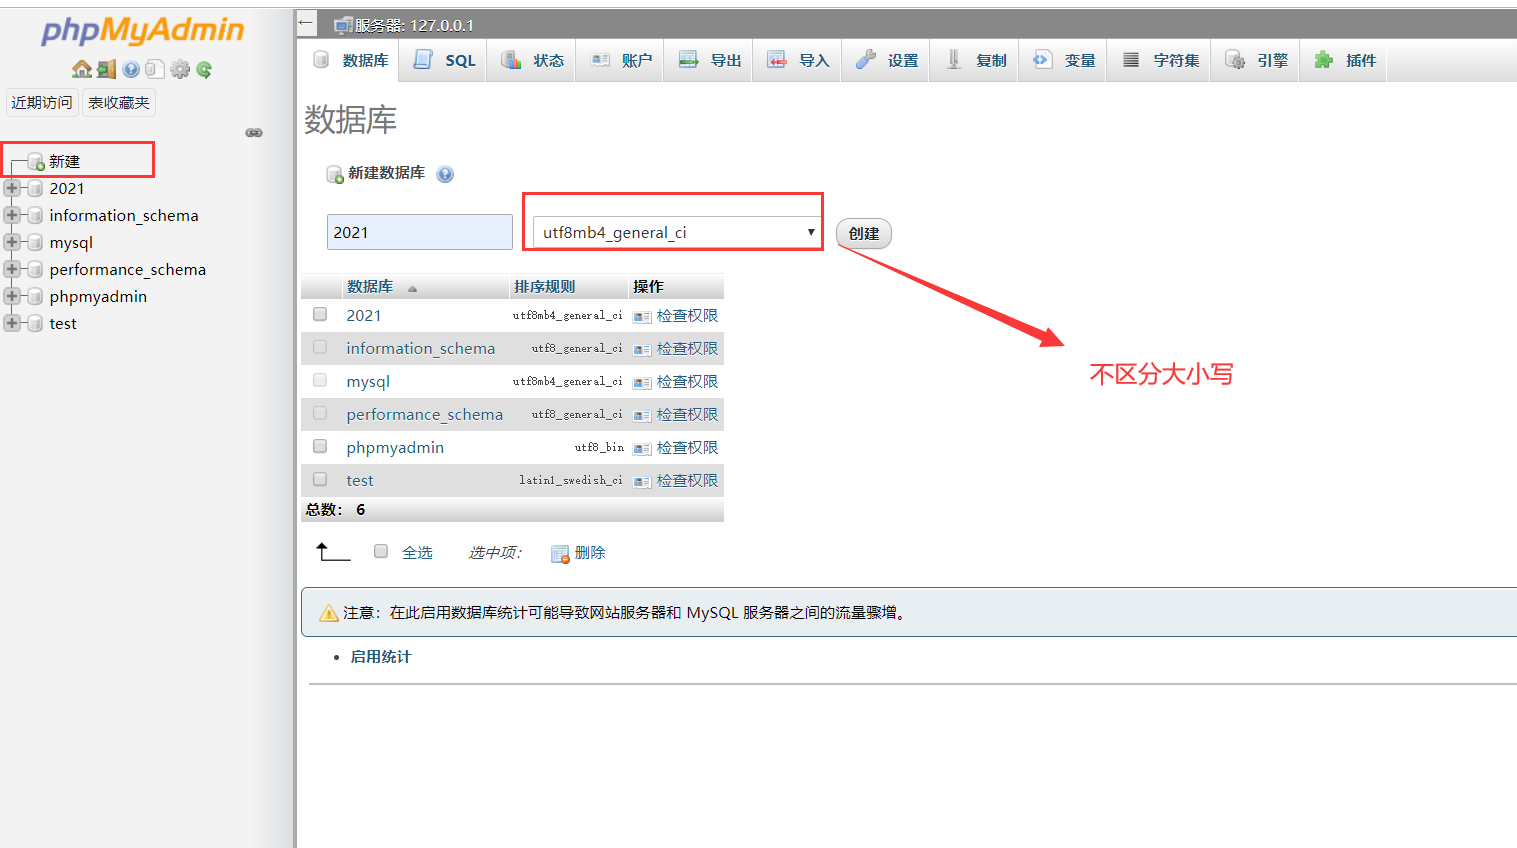Click privileges icon in the test row
Image resolution: width=1517 pixels, height=848 pixels.
coord(642,482)
